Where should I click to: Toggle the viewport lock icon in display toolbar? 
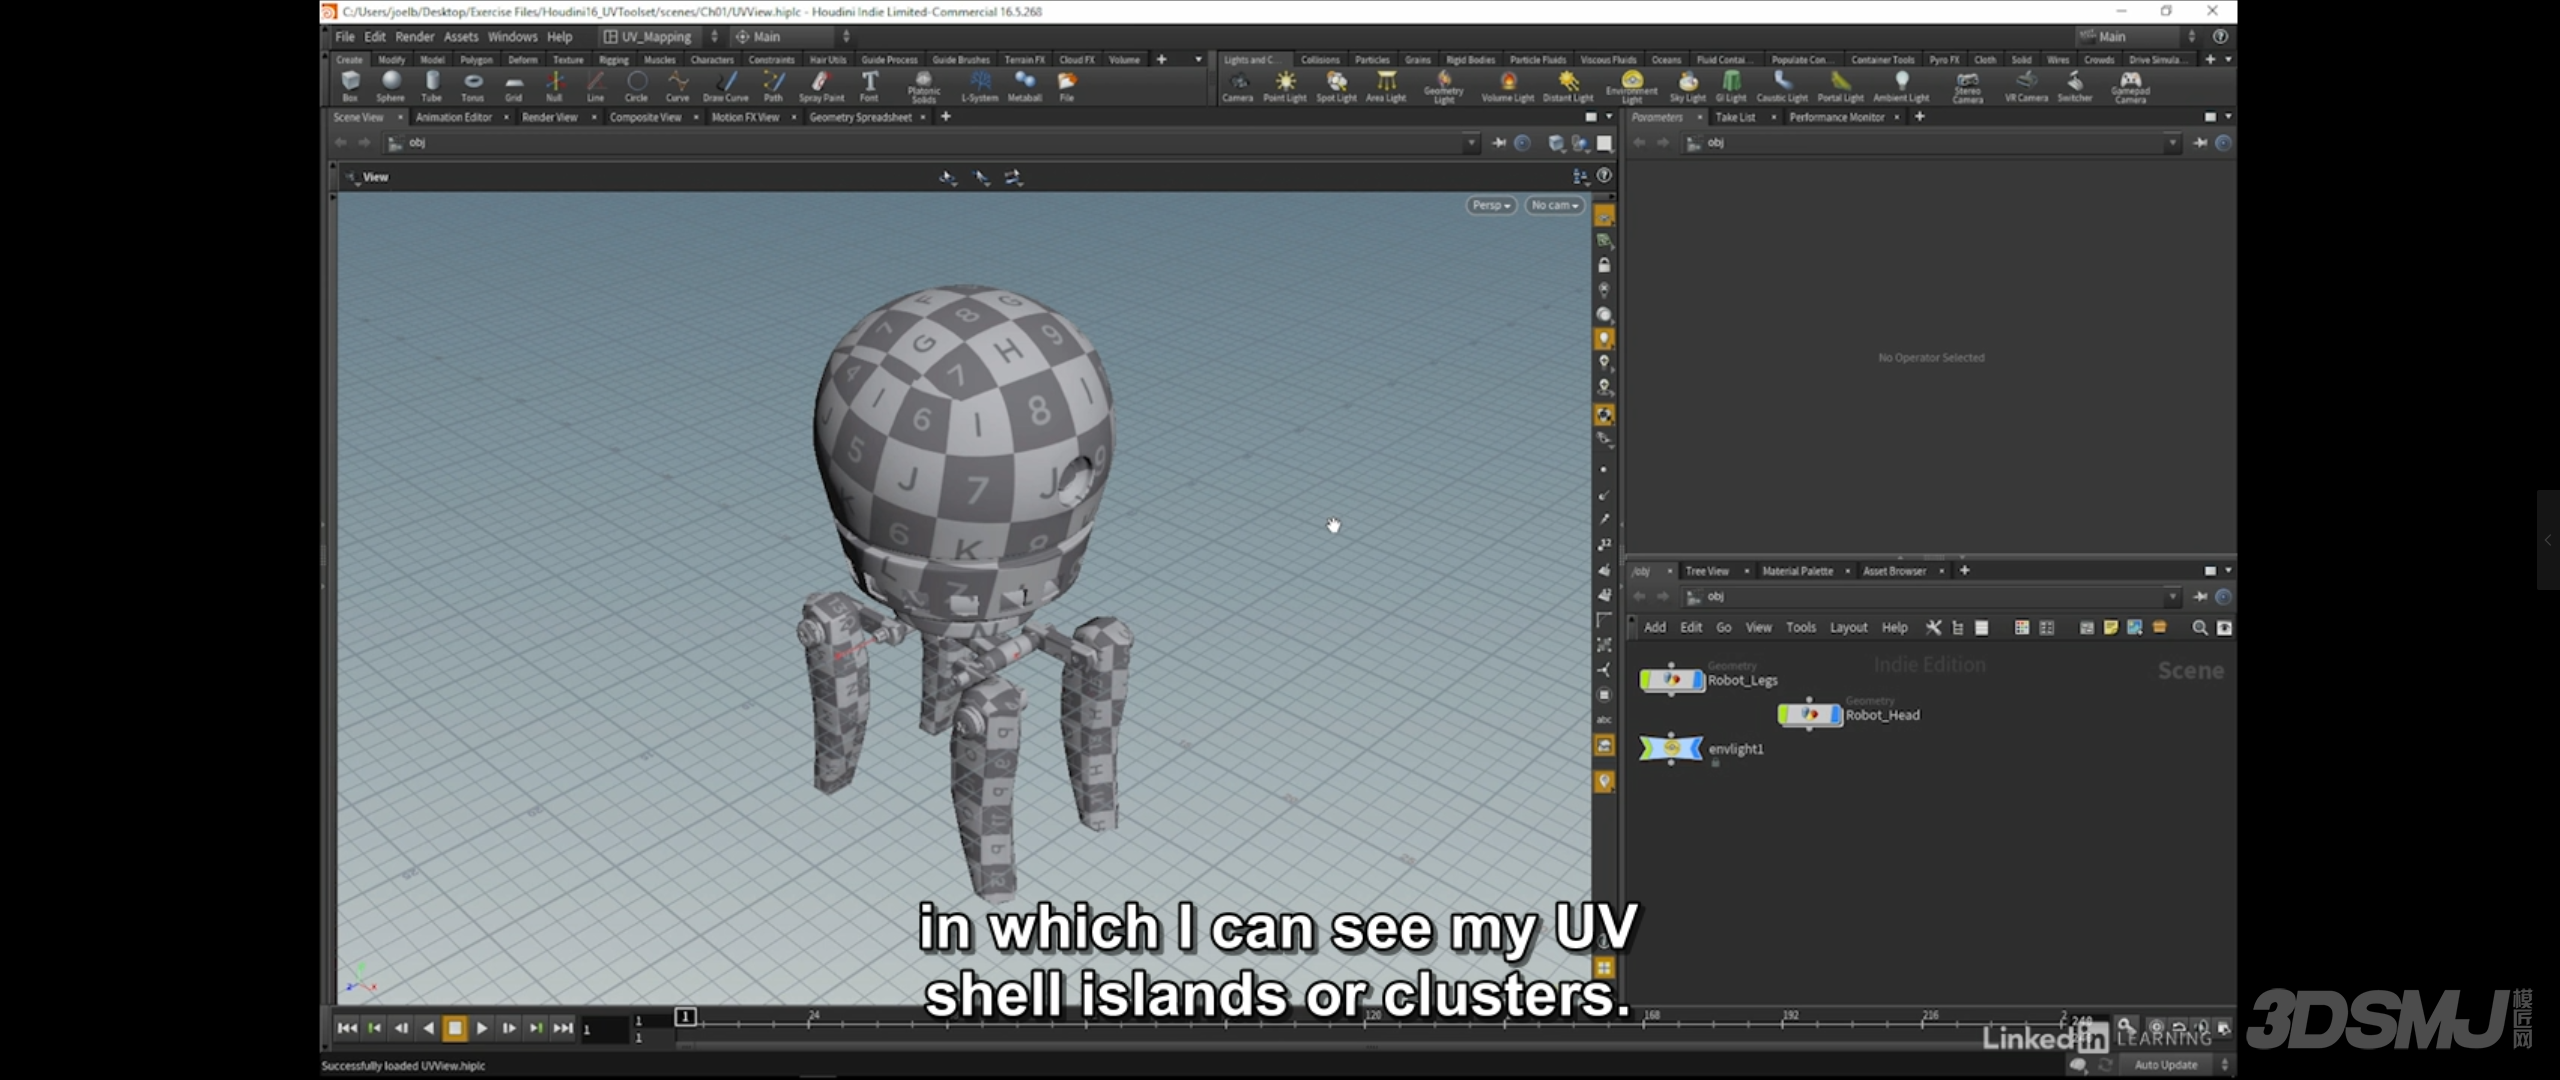point(1604,265)
